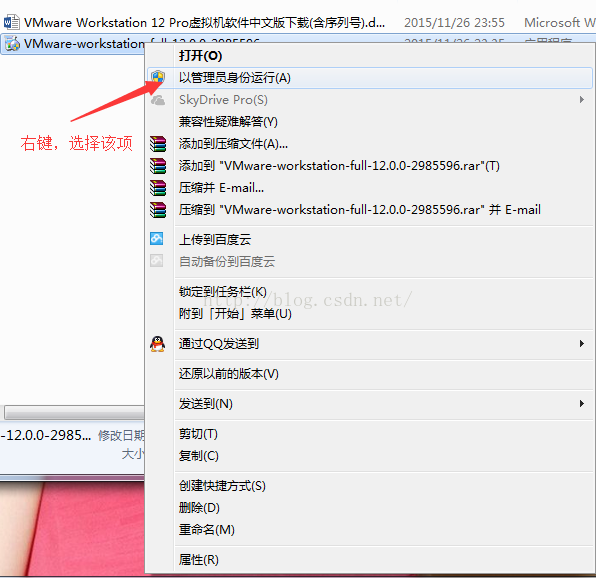The height and width of the screenshot is (578, 596).
Task: Select 剪切(T) from the menu
Action: tap(369, 434)
